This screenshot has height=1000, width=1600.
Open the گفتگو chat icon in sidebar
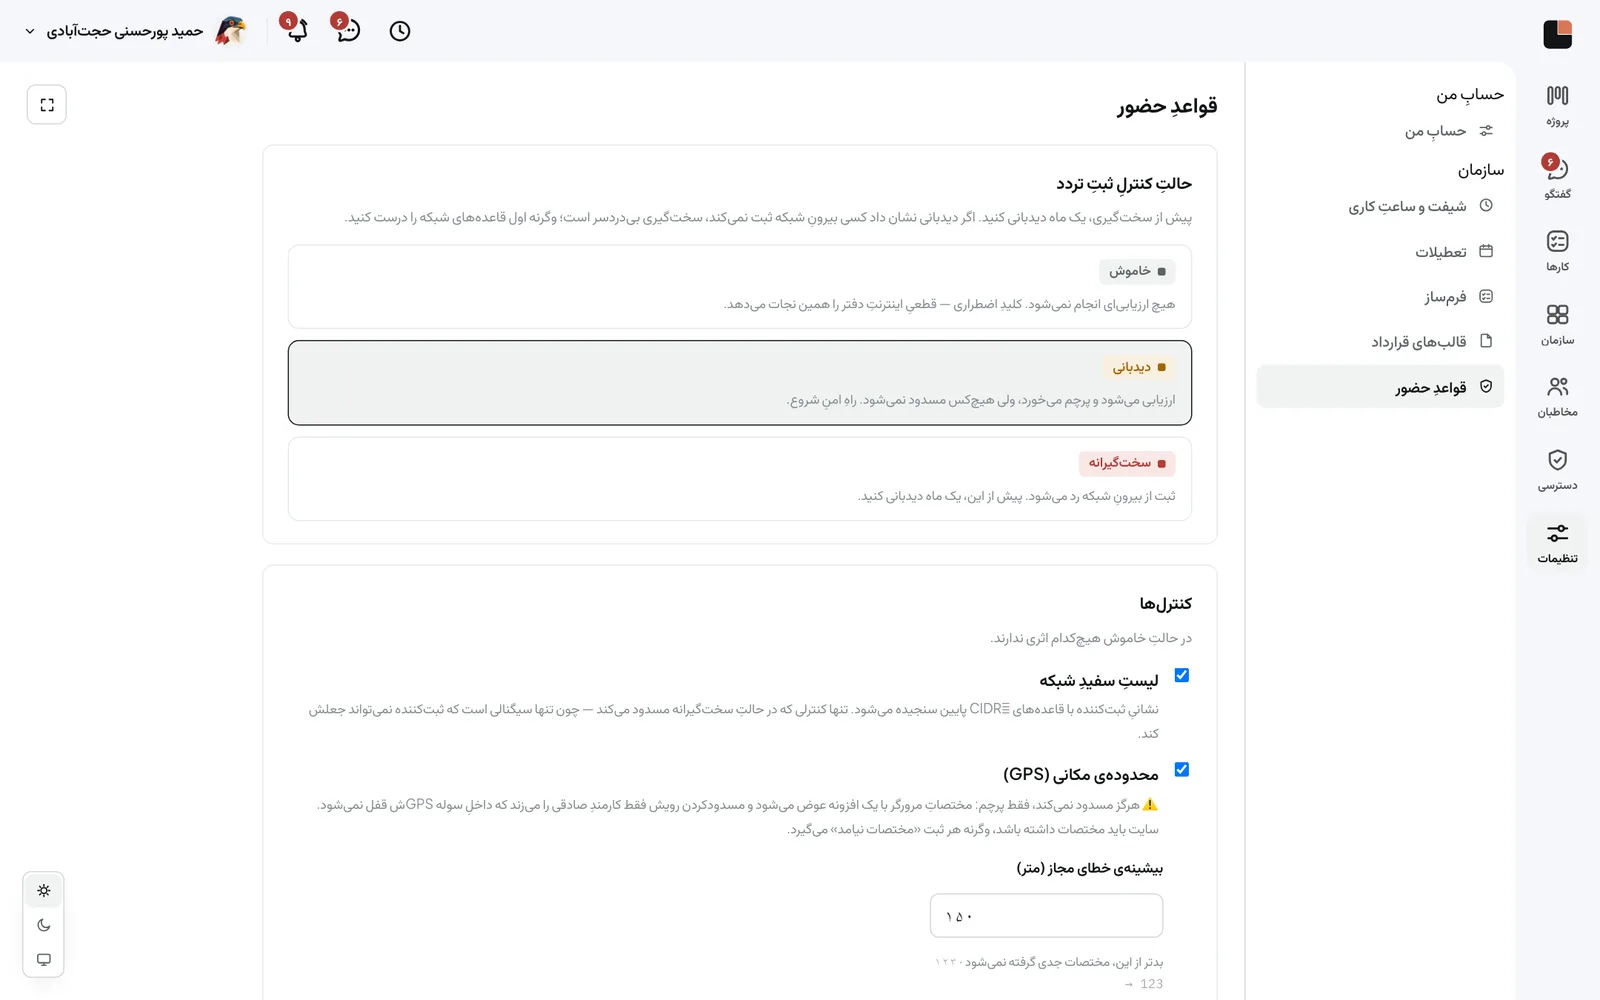(1557, 178)
